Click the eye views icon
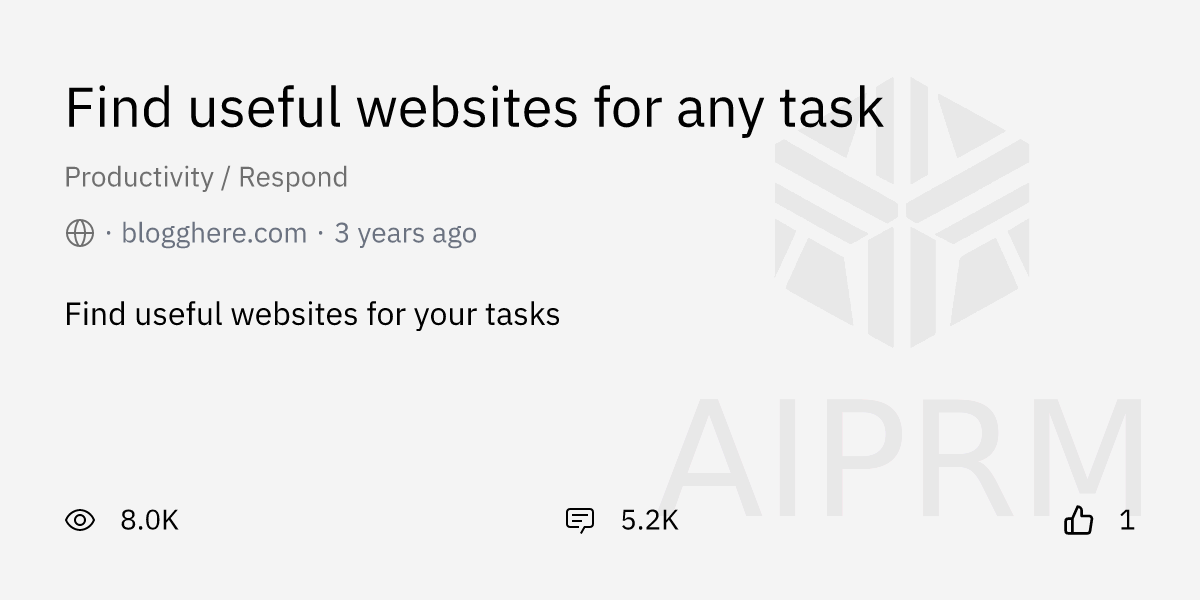Screen dimensions: 1200x600 pyautogui.click(x=80, y=520)
